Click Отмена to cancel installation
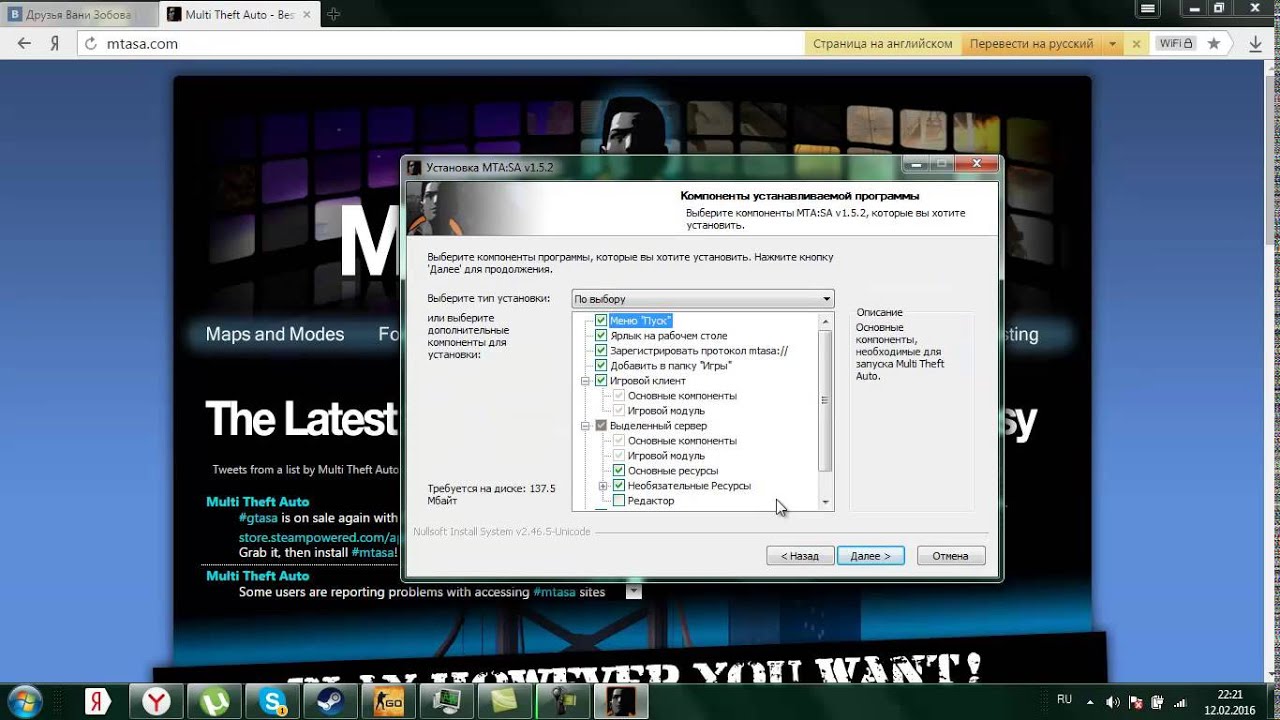The image size is (1280, 720). [951, 556]
